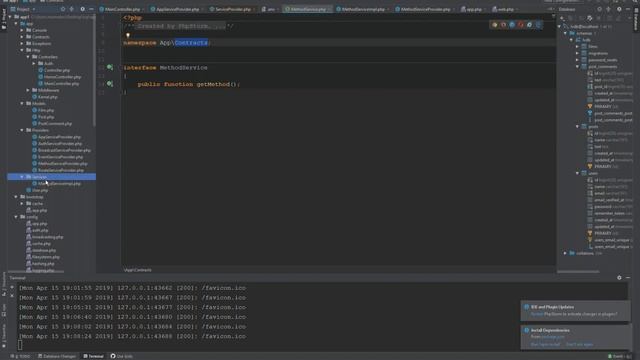
Task: Expand password_resets table in Database tree
Action: point(578,60)
